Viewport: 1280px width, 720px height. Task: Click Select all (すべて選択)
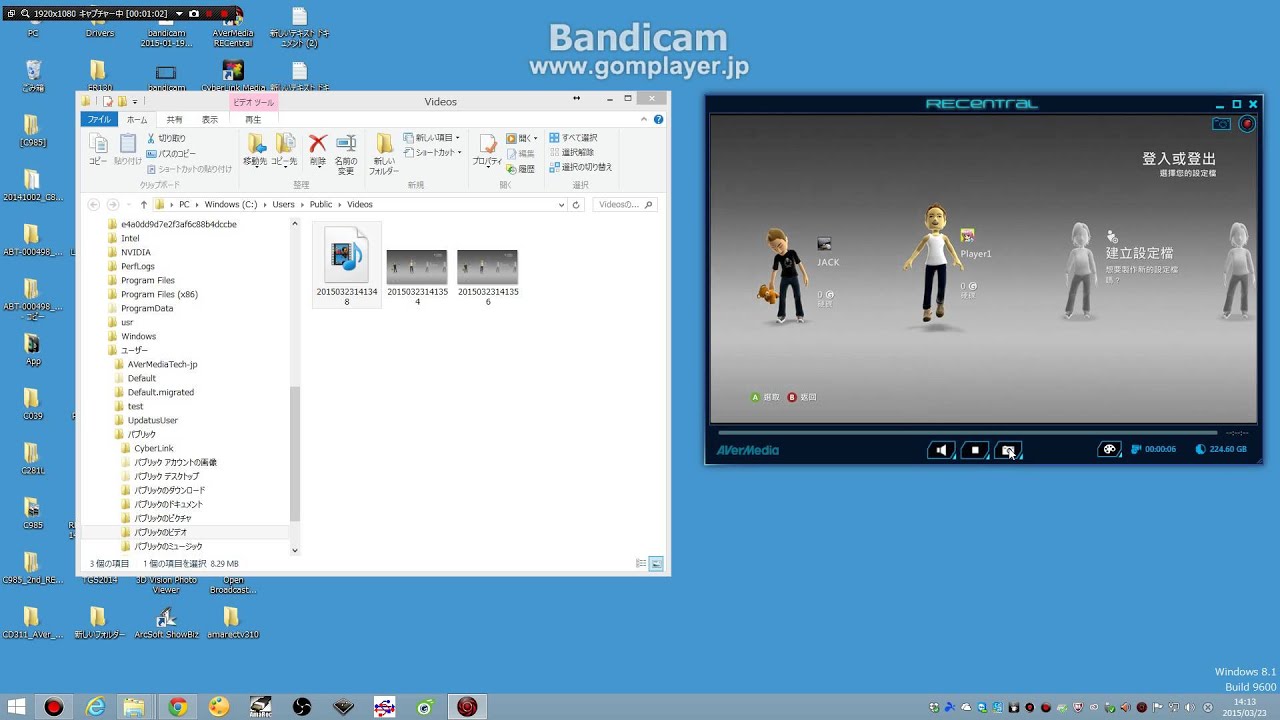(573, 138)
